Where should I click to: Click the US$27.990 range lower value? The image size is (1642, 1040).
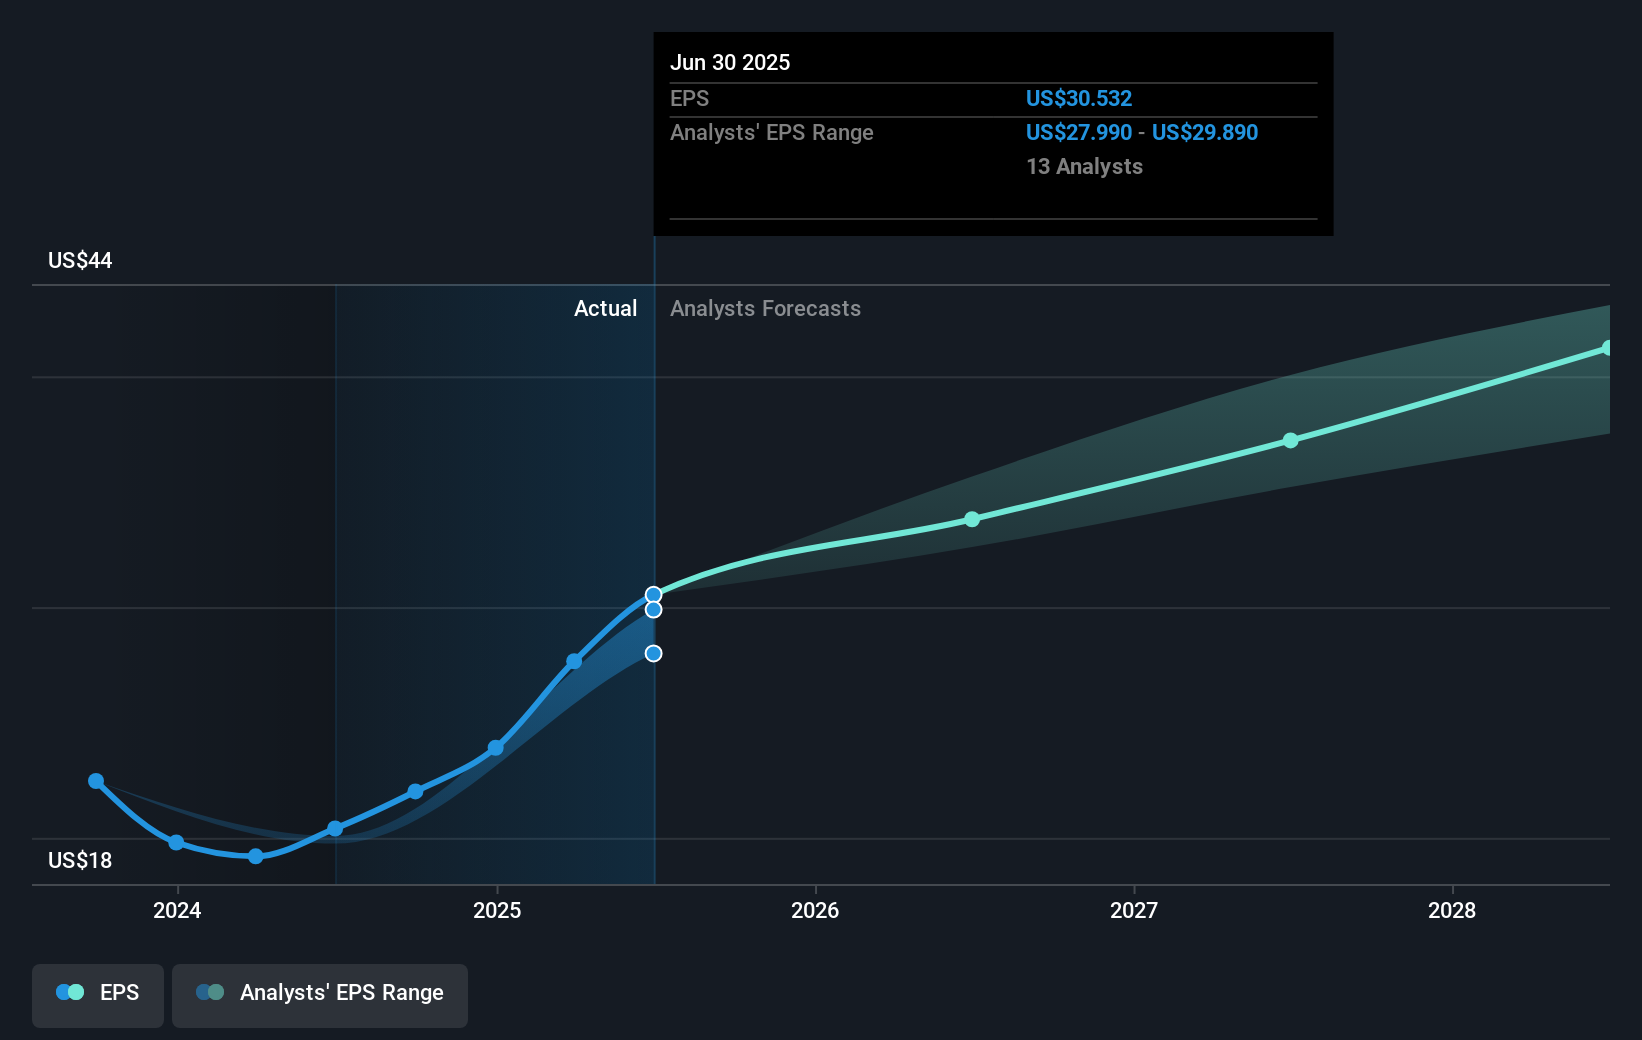point(1079,132)
